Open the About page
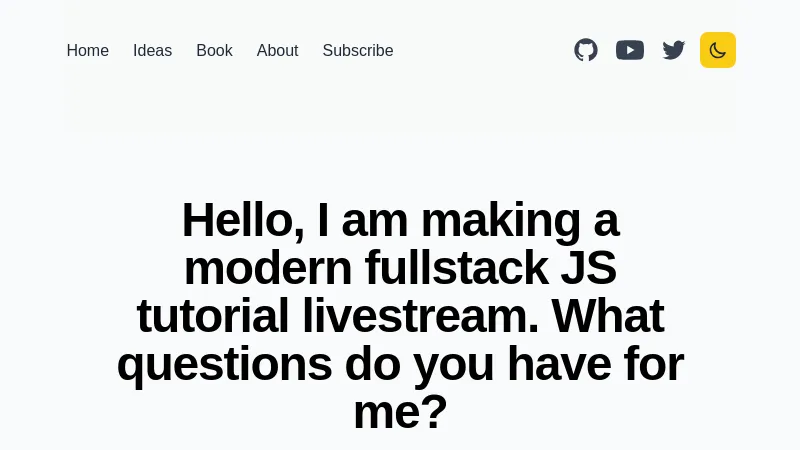This screenshot has width=800, height=450. pos(277,50)
